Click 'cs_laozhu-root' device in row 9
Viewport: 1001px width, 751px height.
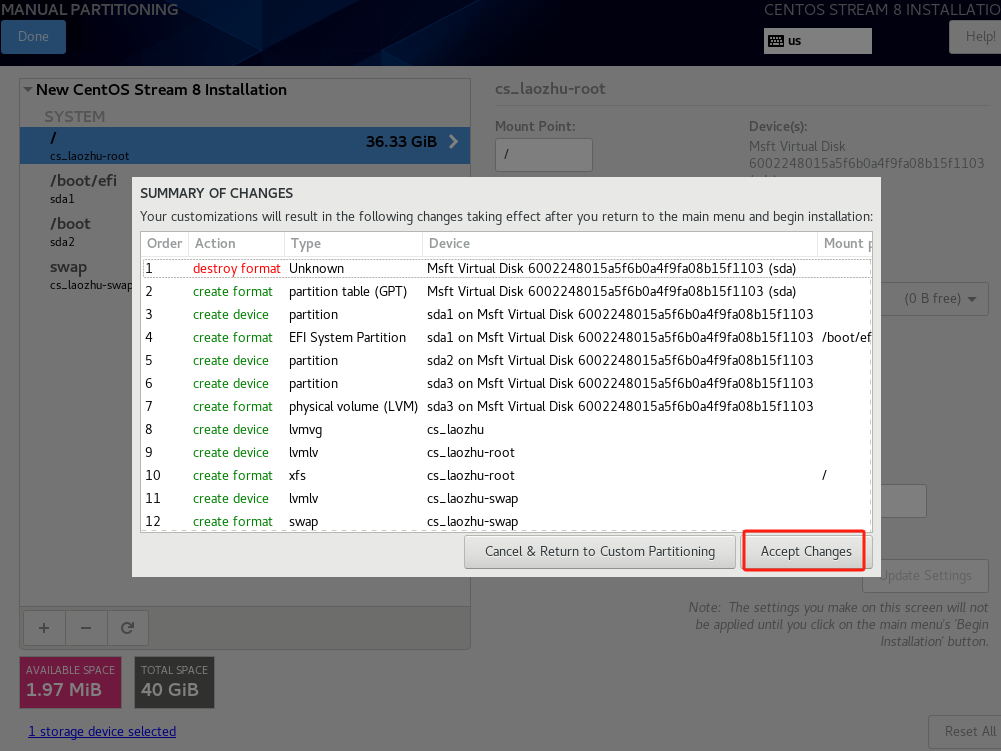click(x=470, y=453)
